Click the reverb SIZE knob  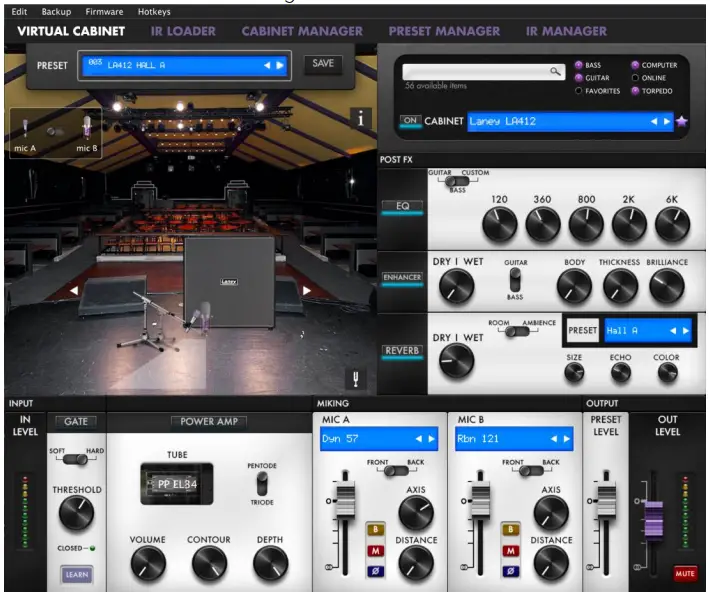pyautogui.click(x=574, y=373)
